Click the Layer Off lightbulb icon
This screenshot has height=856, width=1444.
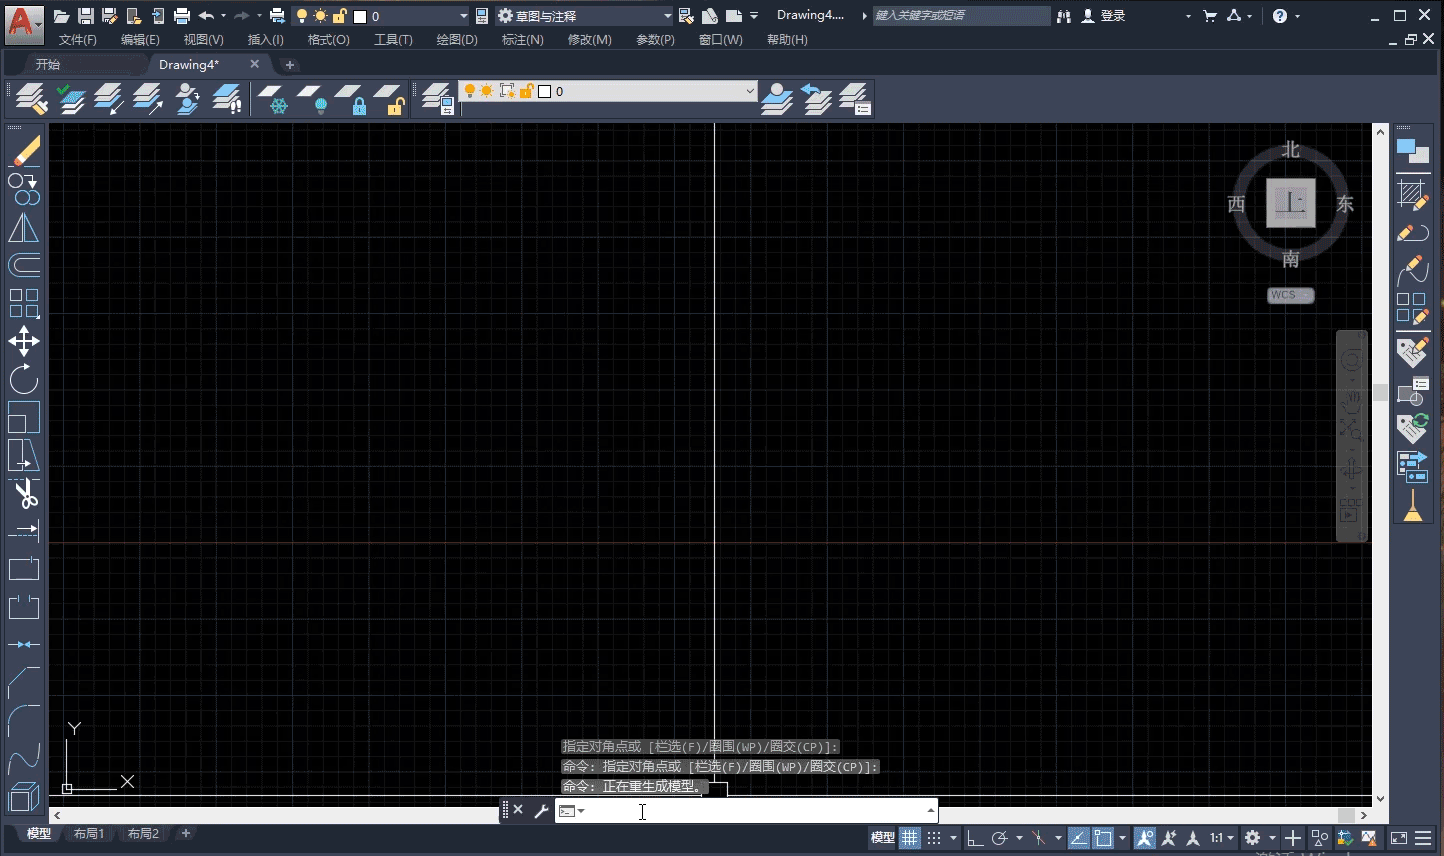click(x=312, y=99)
